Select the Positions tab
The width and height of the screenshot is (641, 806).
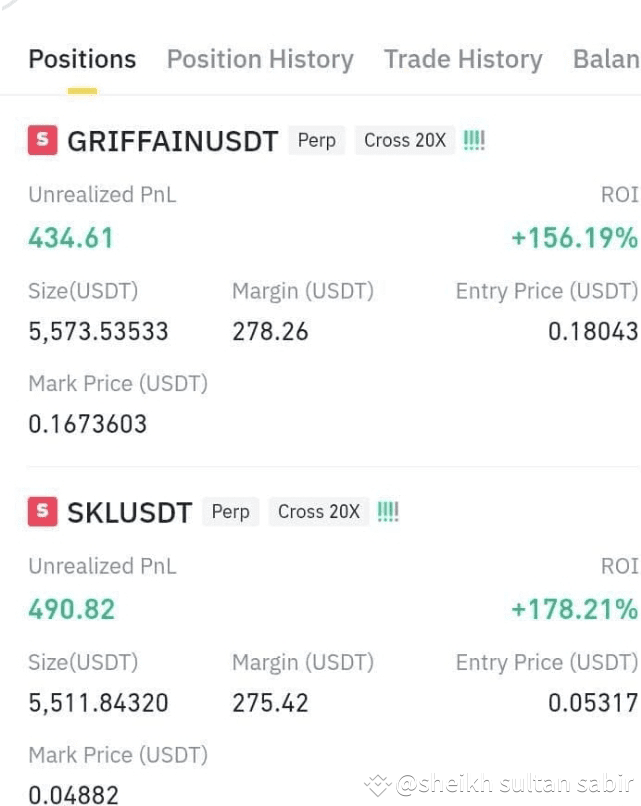point(82,59)
